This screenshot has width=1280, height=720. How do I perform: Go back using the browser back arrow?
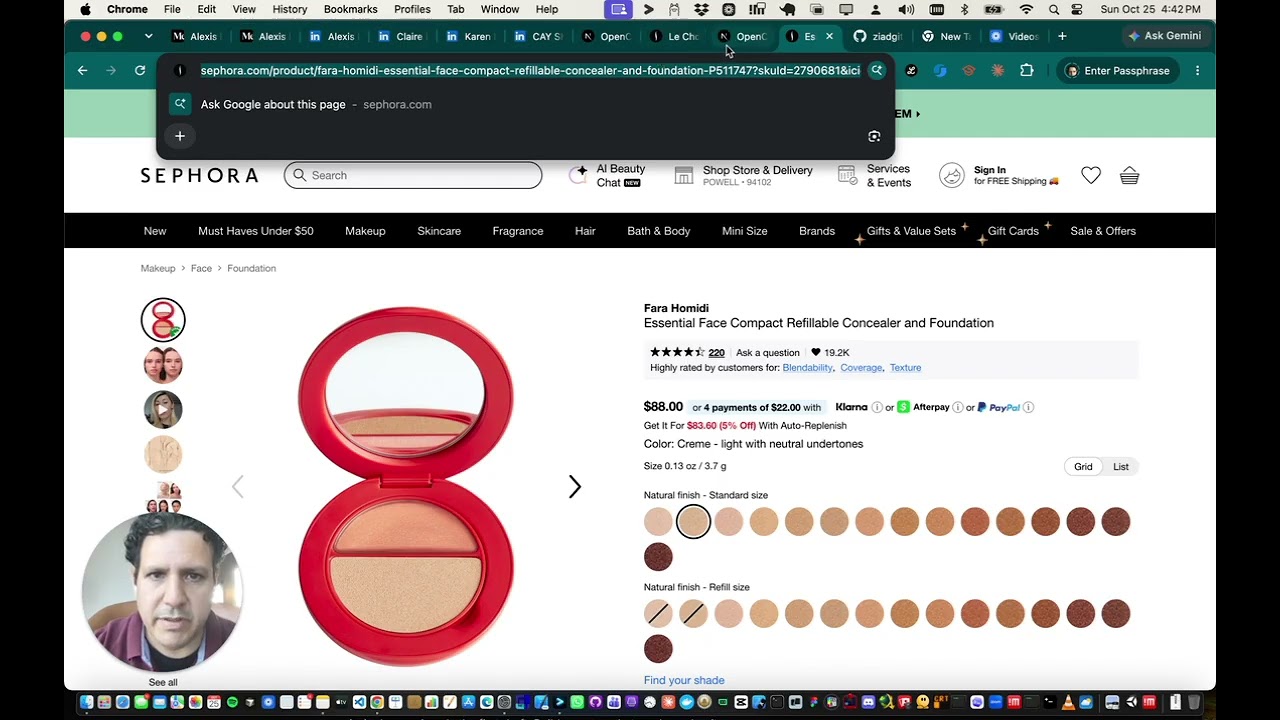click(x=83, y=71)
